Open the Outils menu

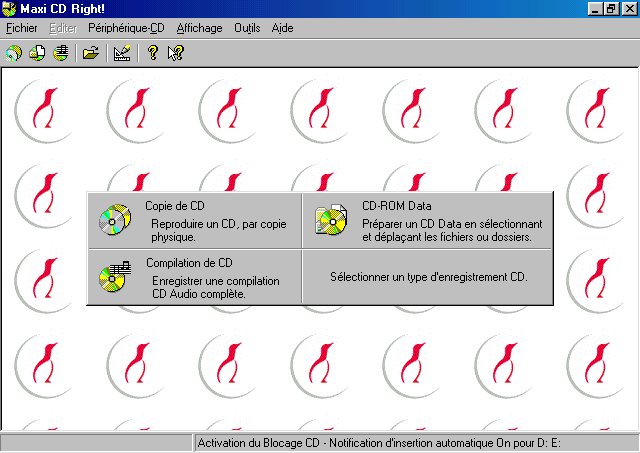pos(247,28)
